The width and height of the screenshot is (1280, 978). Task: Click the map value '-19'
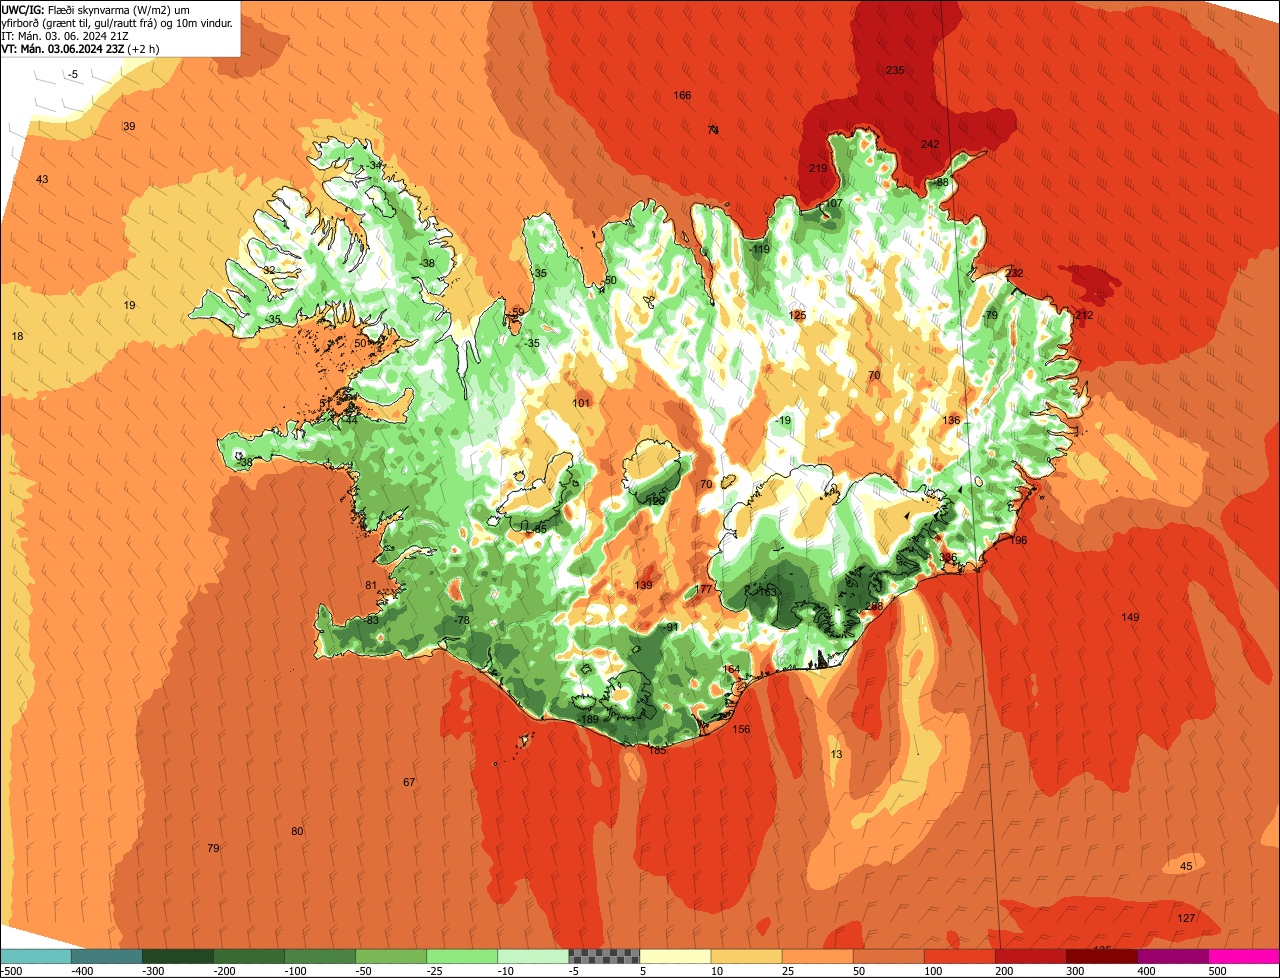point(782,420)
